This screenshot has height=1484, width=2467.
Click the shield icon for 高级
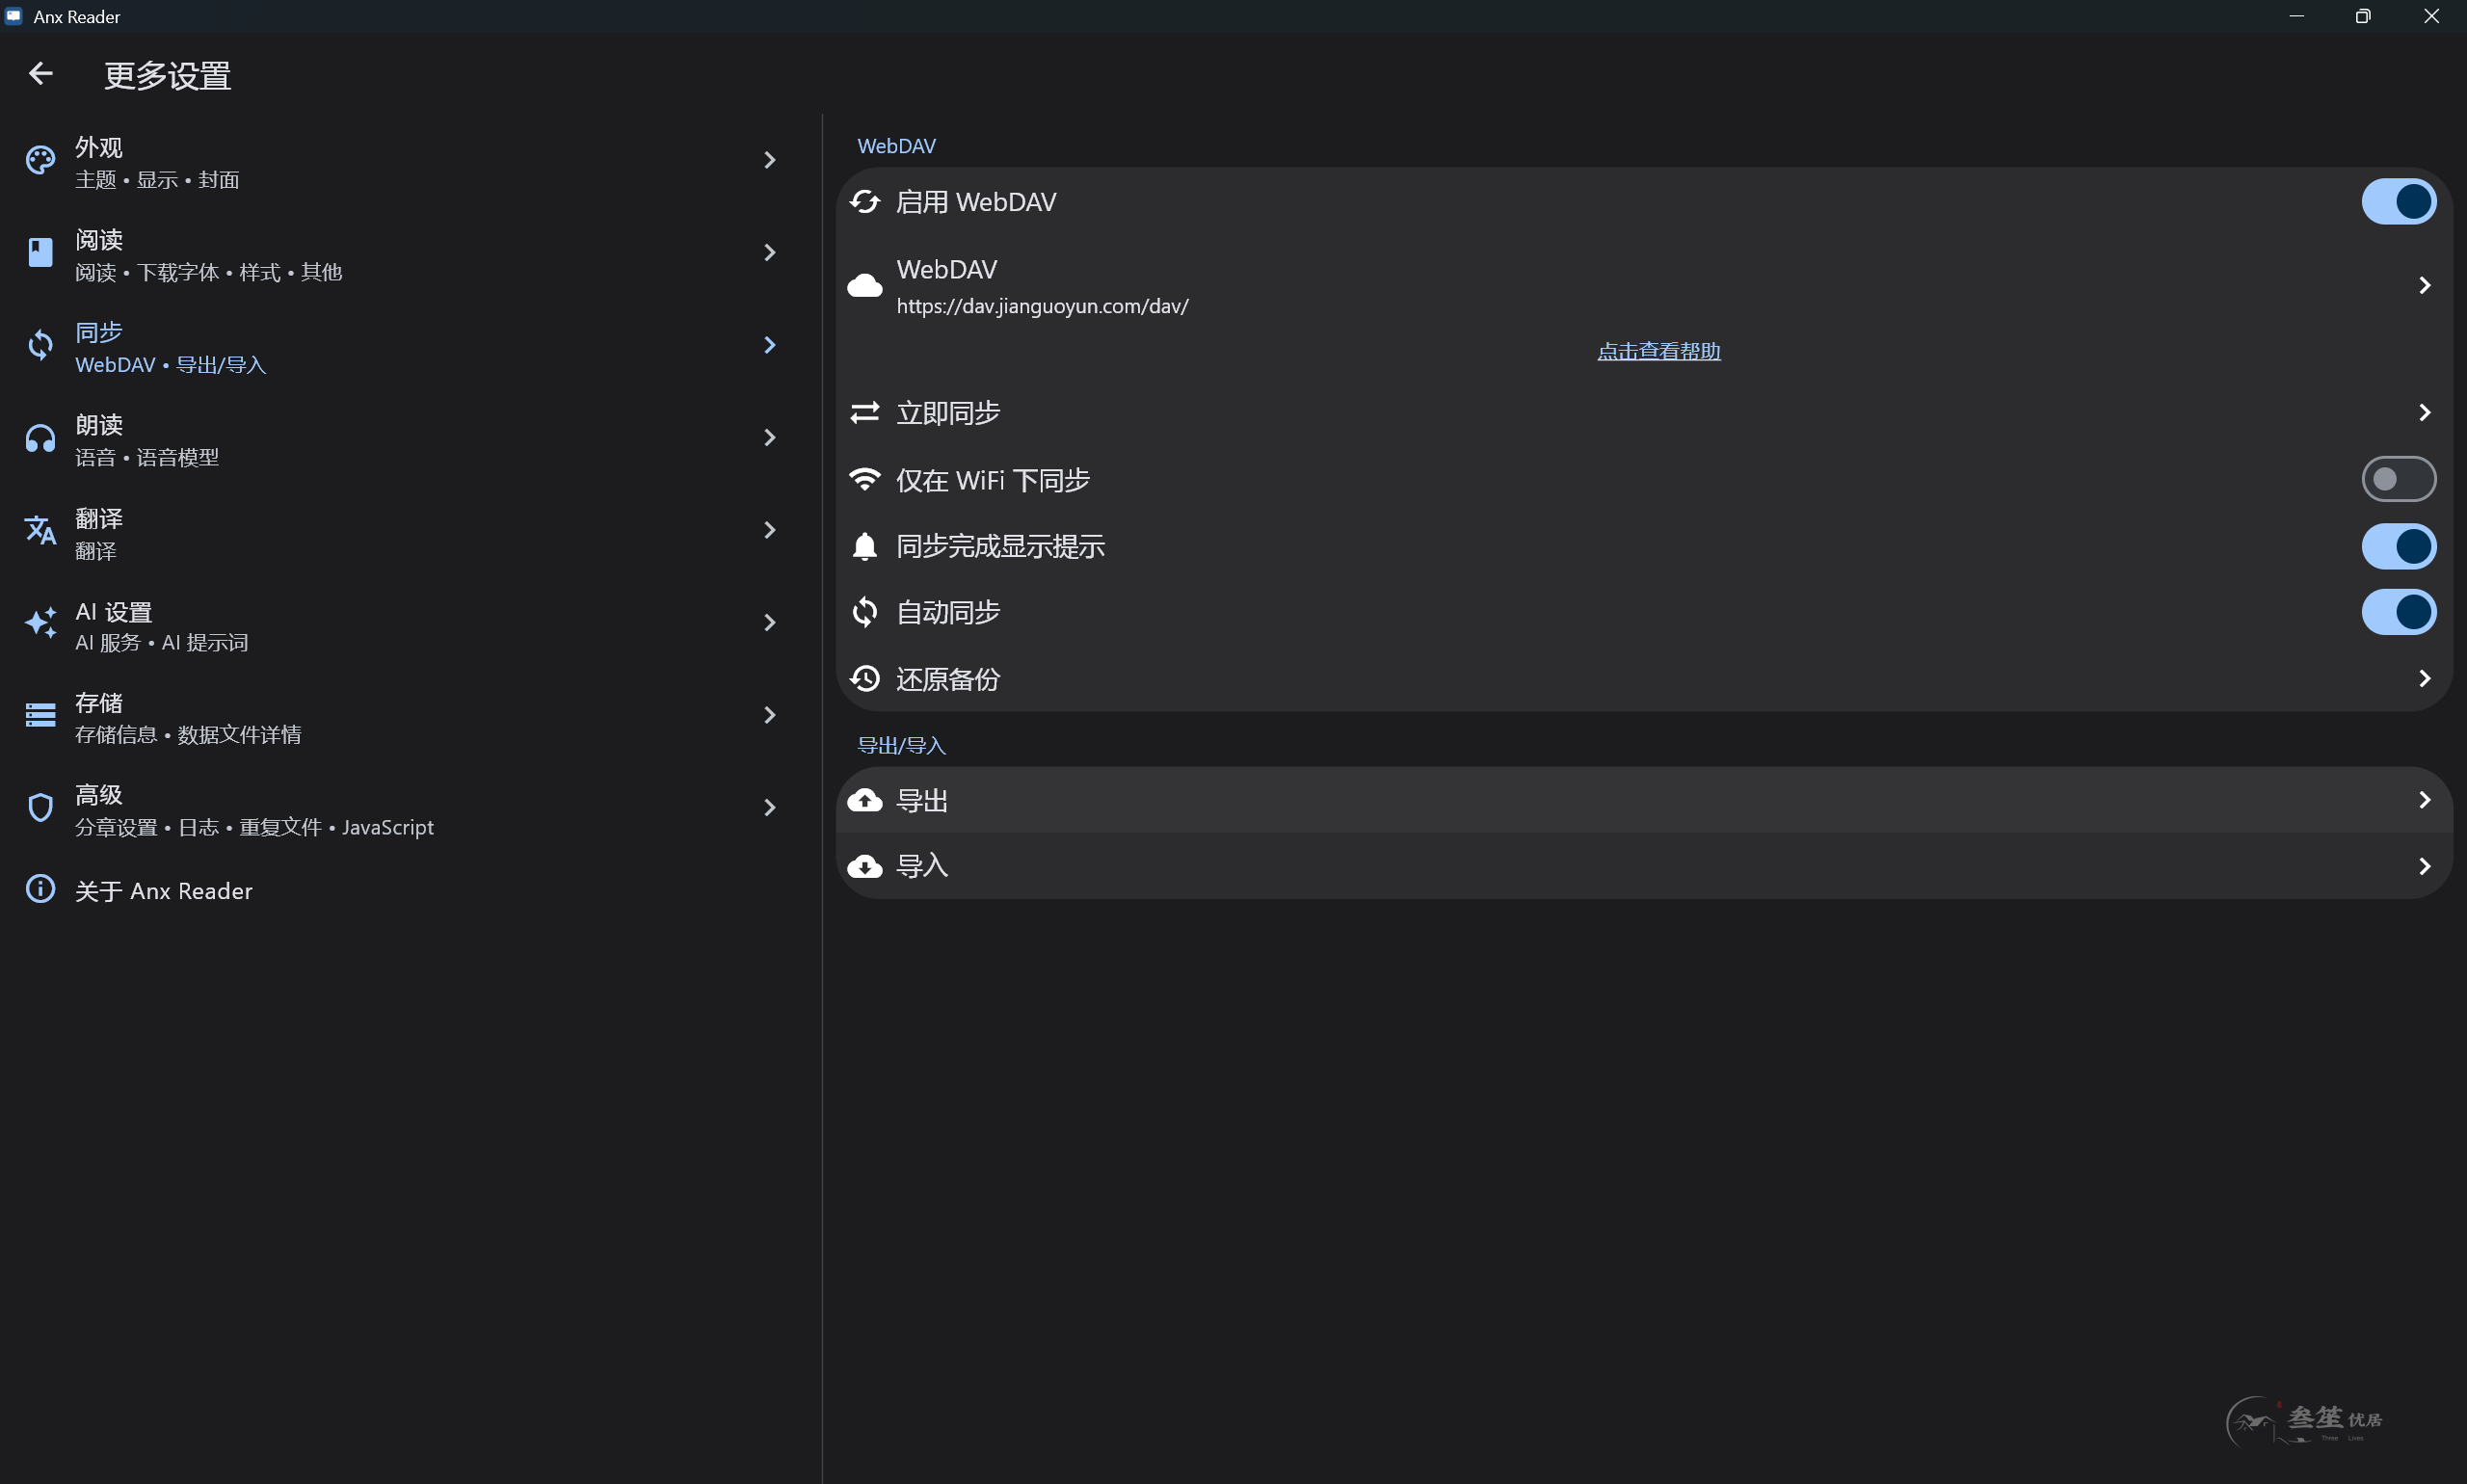pyautogui.click(x=40, y=807)
